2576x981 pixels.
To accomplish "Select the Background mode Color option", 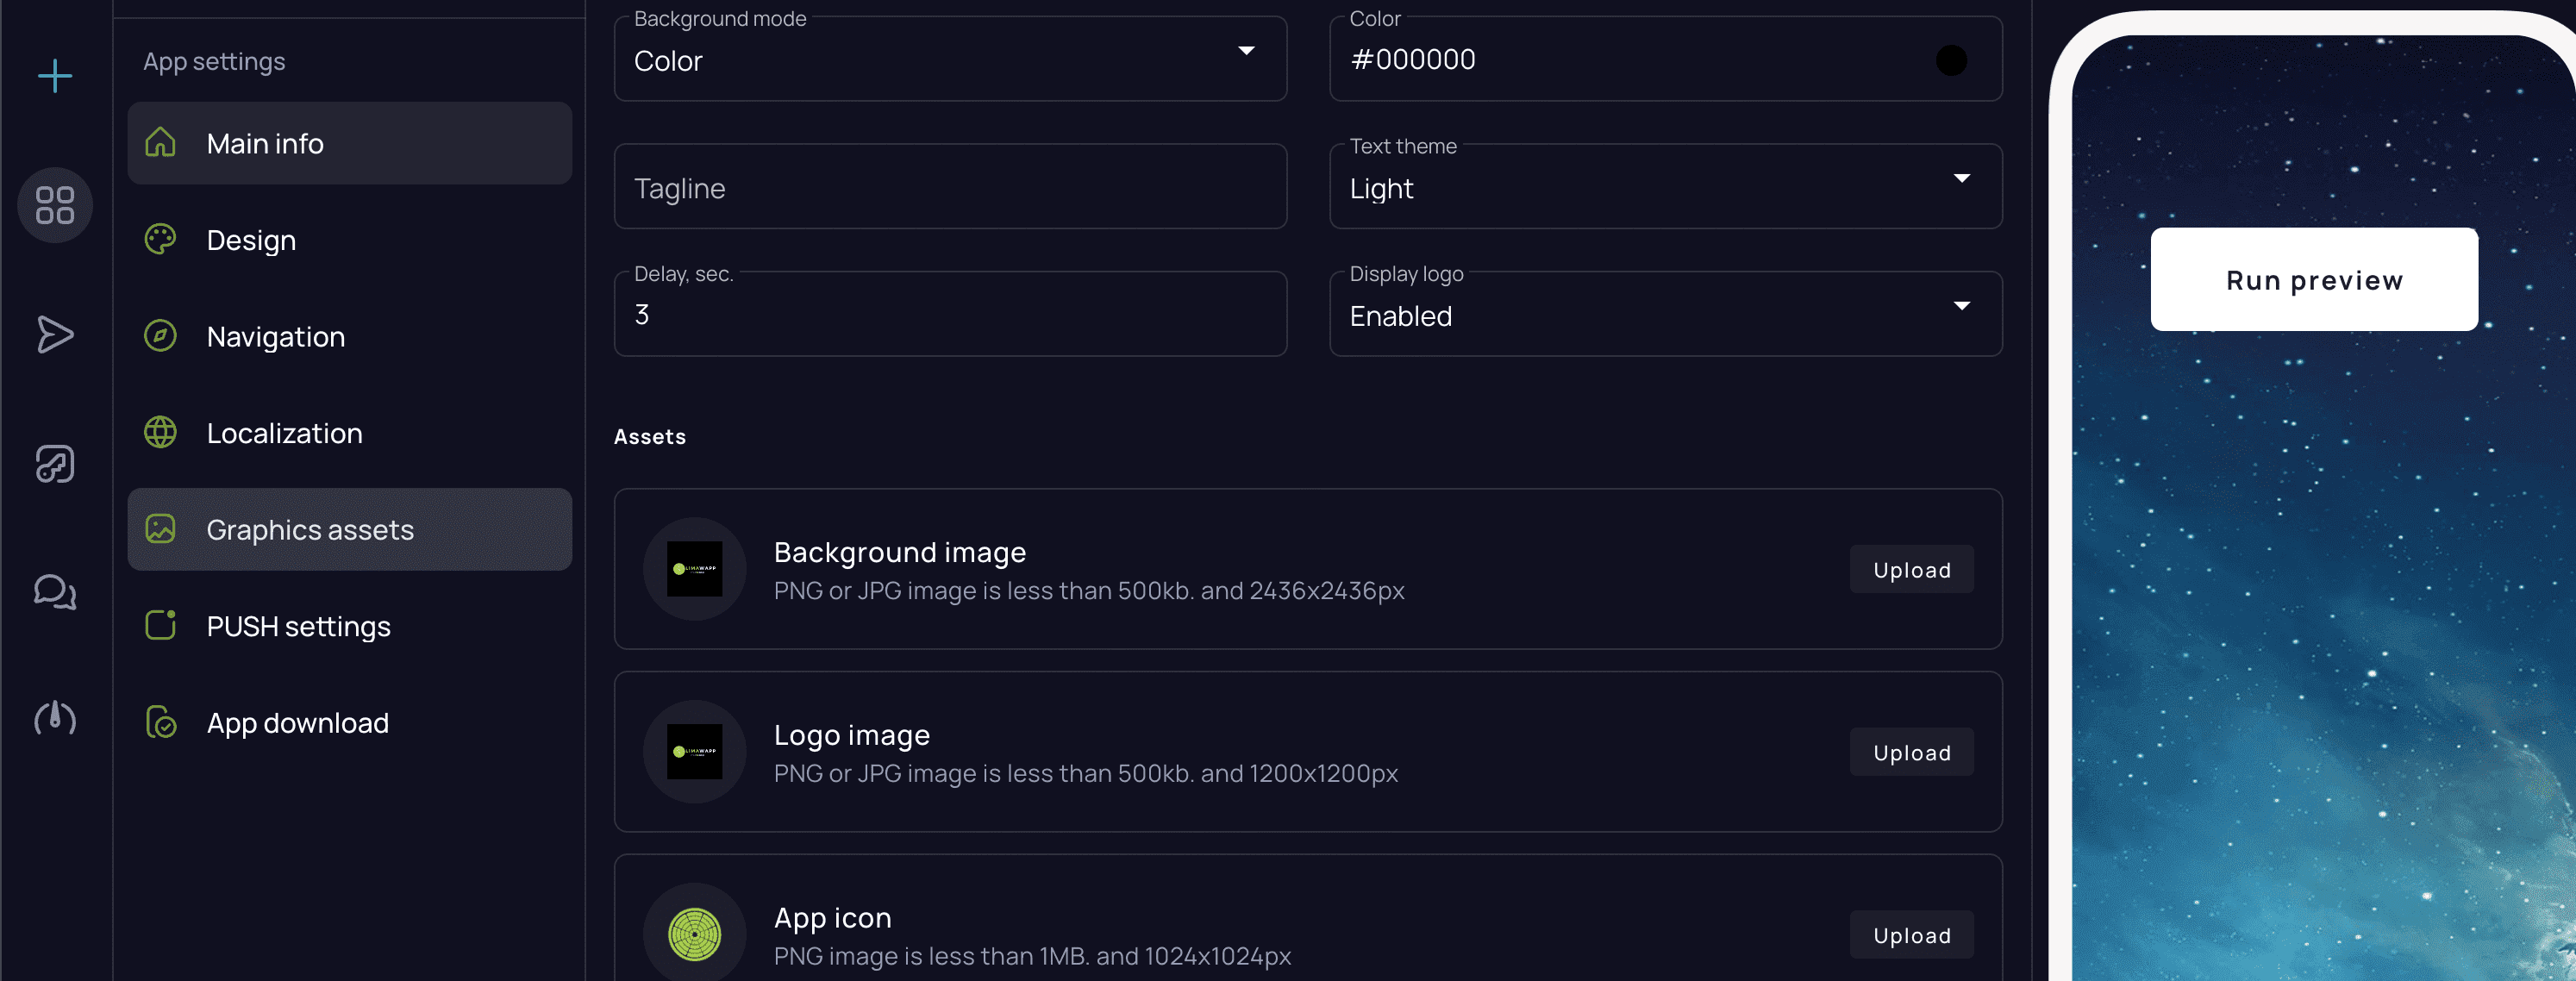I will [949, 58].
